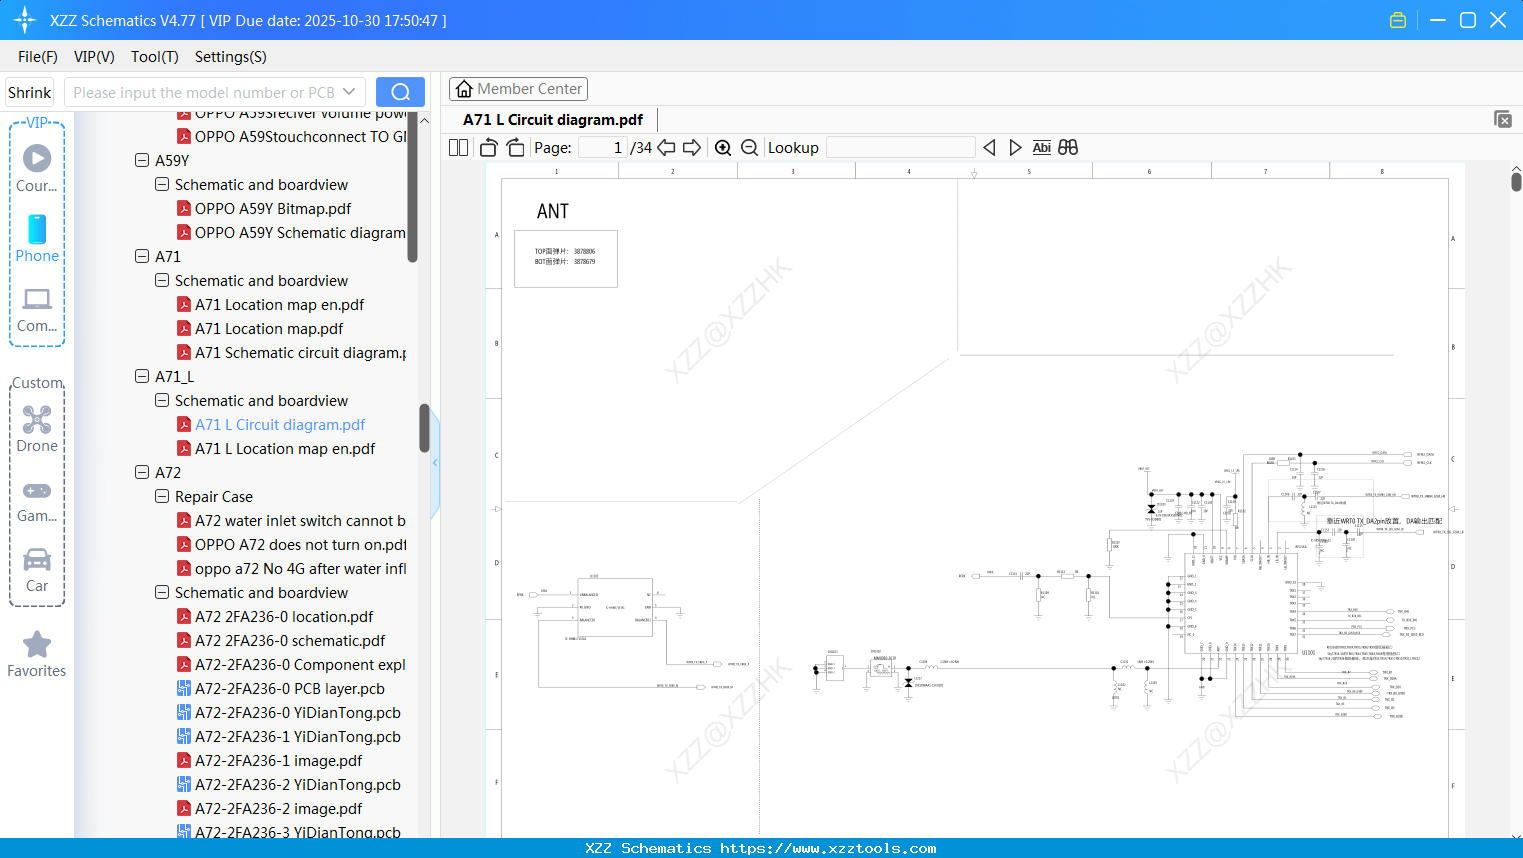Collapse the A71_L tree node
The width and height of the screenshot is (1523, 858).
pyautogui.click(x=142, y=377)
